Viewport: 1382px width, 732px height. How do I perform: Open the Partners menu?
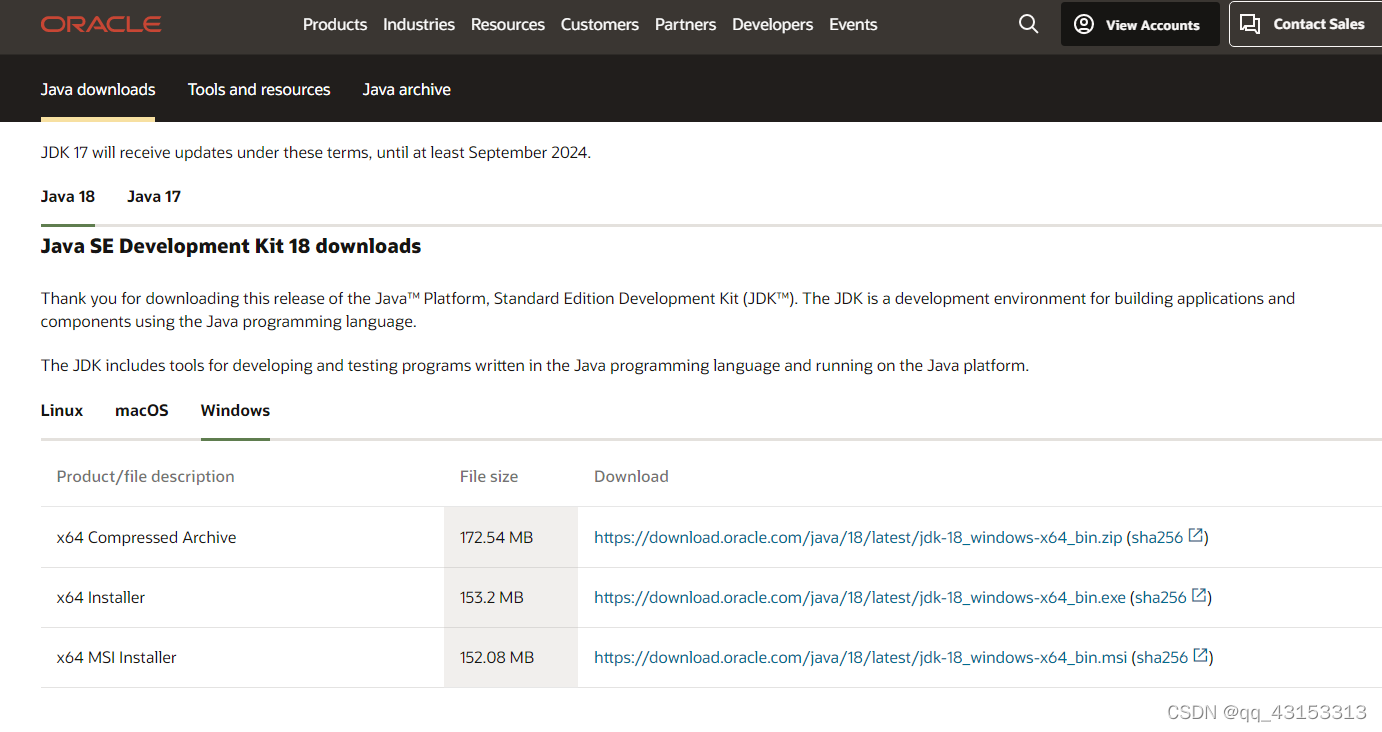coord(685,24)
